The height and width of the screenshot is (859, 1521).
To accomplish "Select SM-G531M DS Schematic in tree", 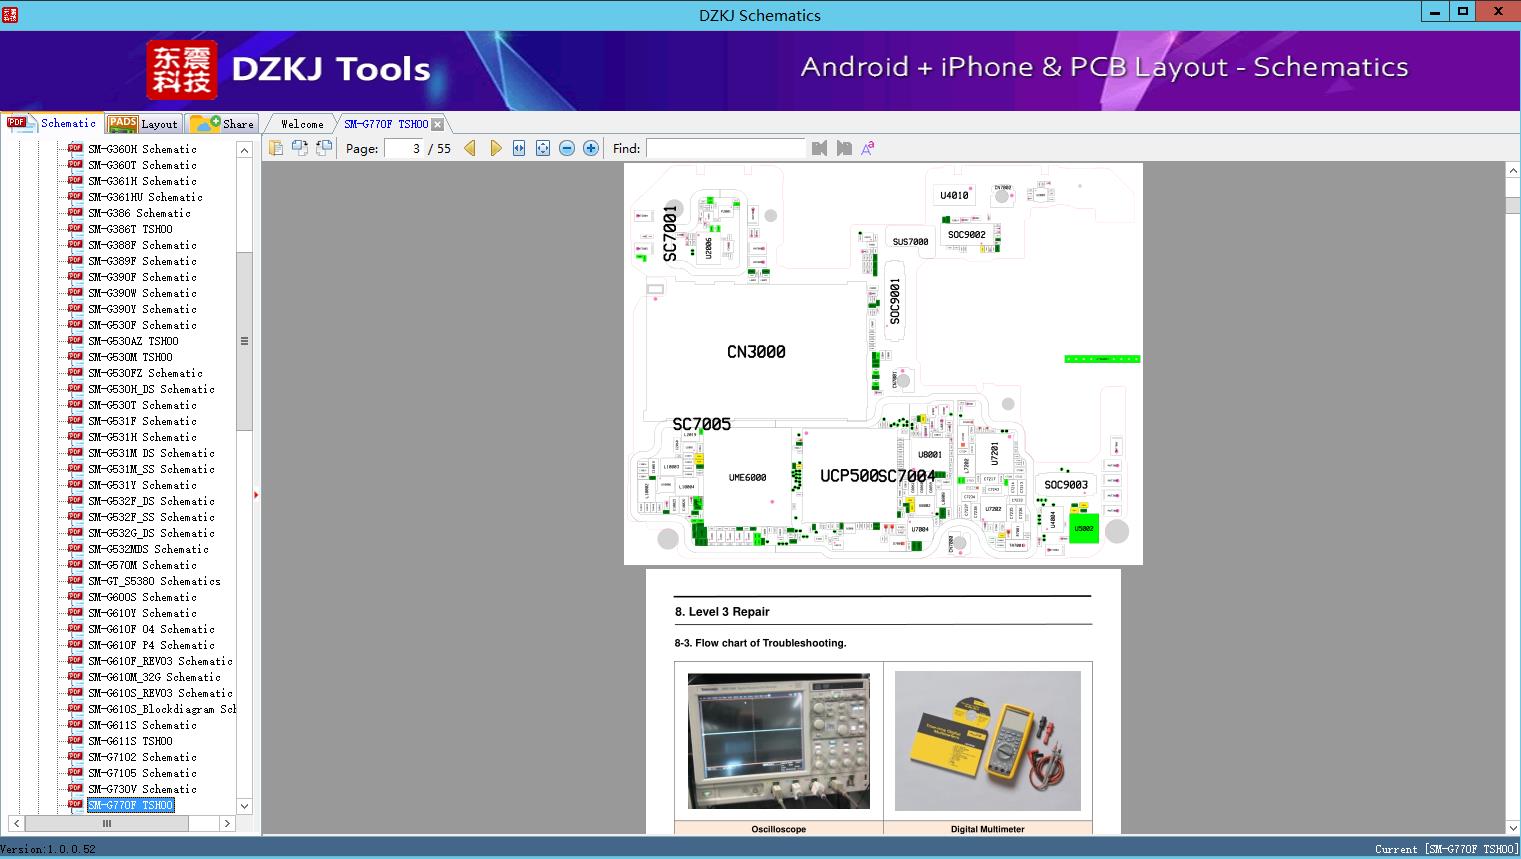I will click(x=151, y=453).
